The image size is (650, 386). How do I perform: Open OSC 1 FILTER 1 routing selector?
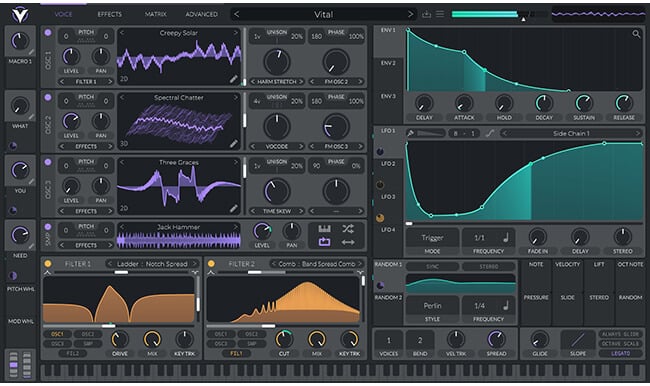[86, 82]
